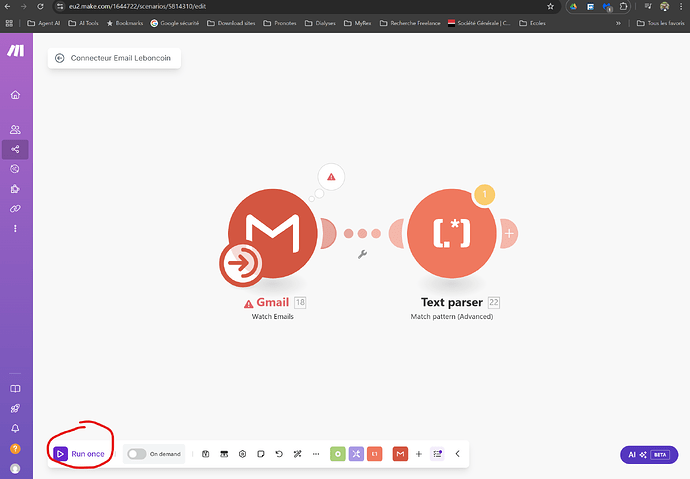Click the Make logo in sidebar
The image size is (690, 479).
16,51
